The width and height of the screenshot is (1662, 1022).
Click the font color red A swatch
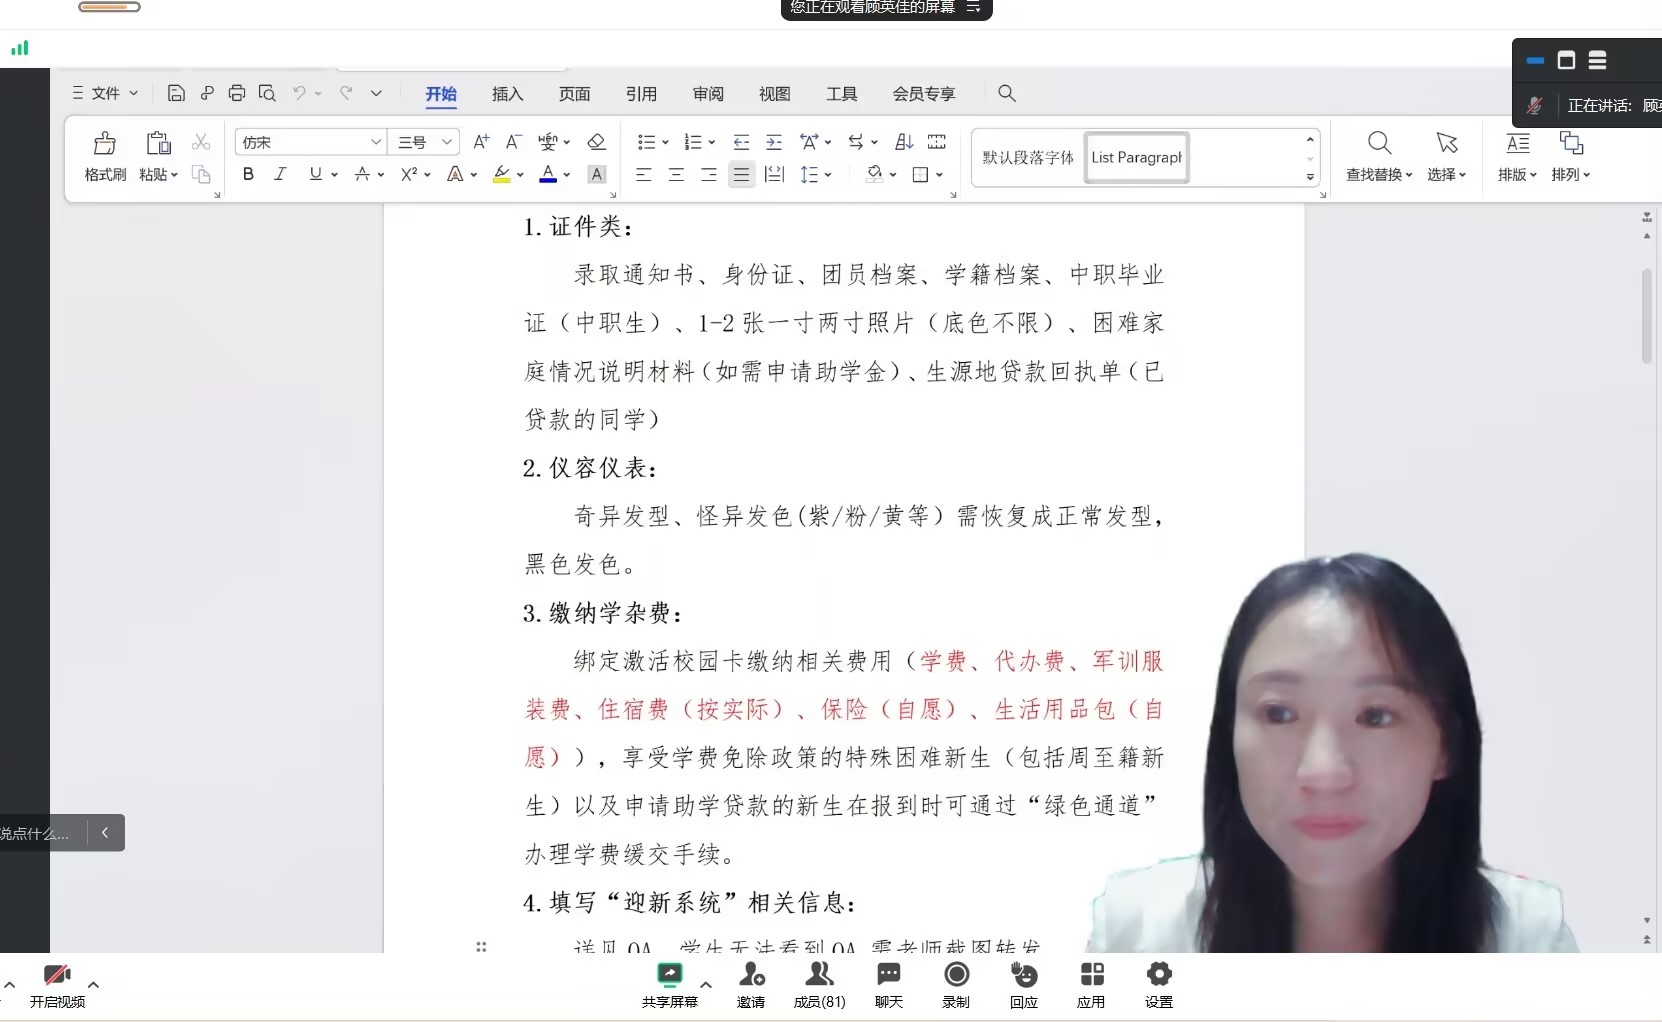[548, 174]
